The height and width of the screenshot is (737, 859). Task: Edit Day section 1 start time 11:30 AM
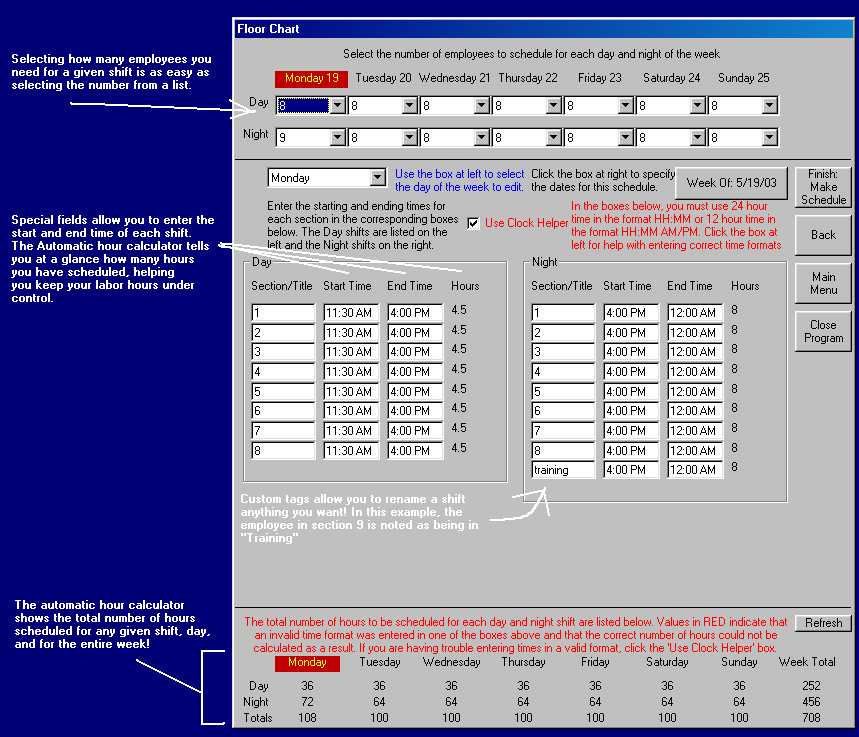point(351,312)
